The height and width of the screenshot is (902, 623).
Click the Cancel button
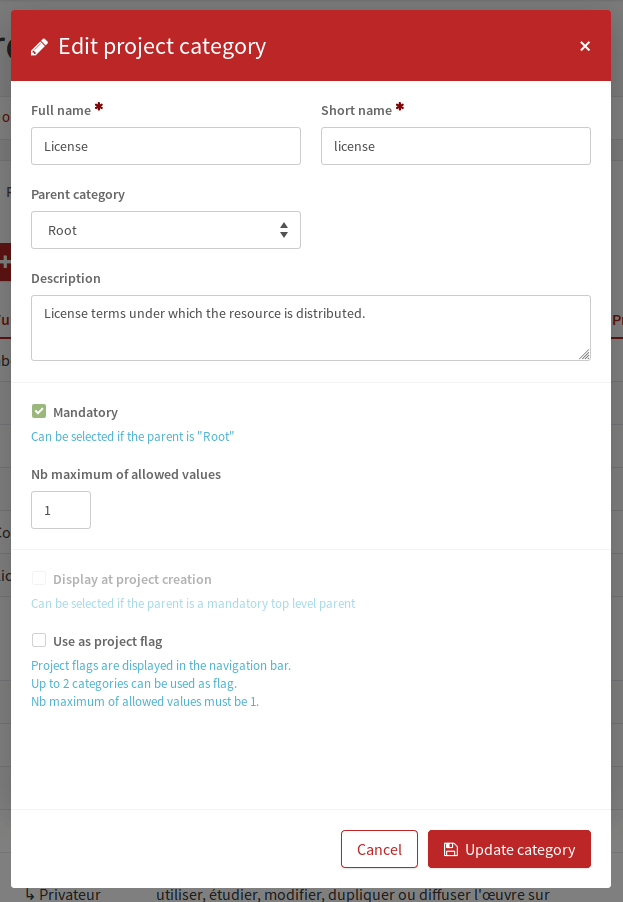coord(379,848)
